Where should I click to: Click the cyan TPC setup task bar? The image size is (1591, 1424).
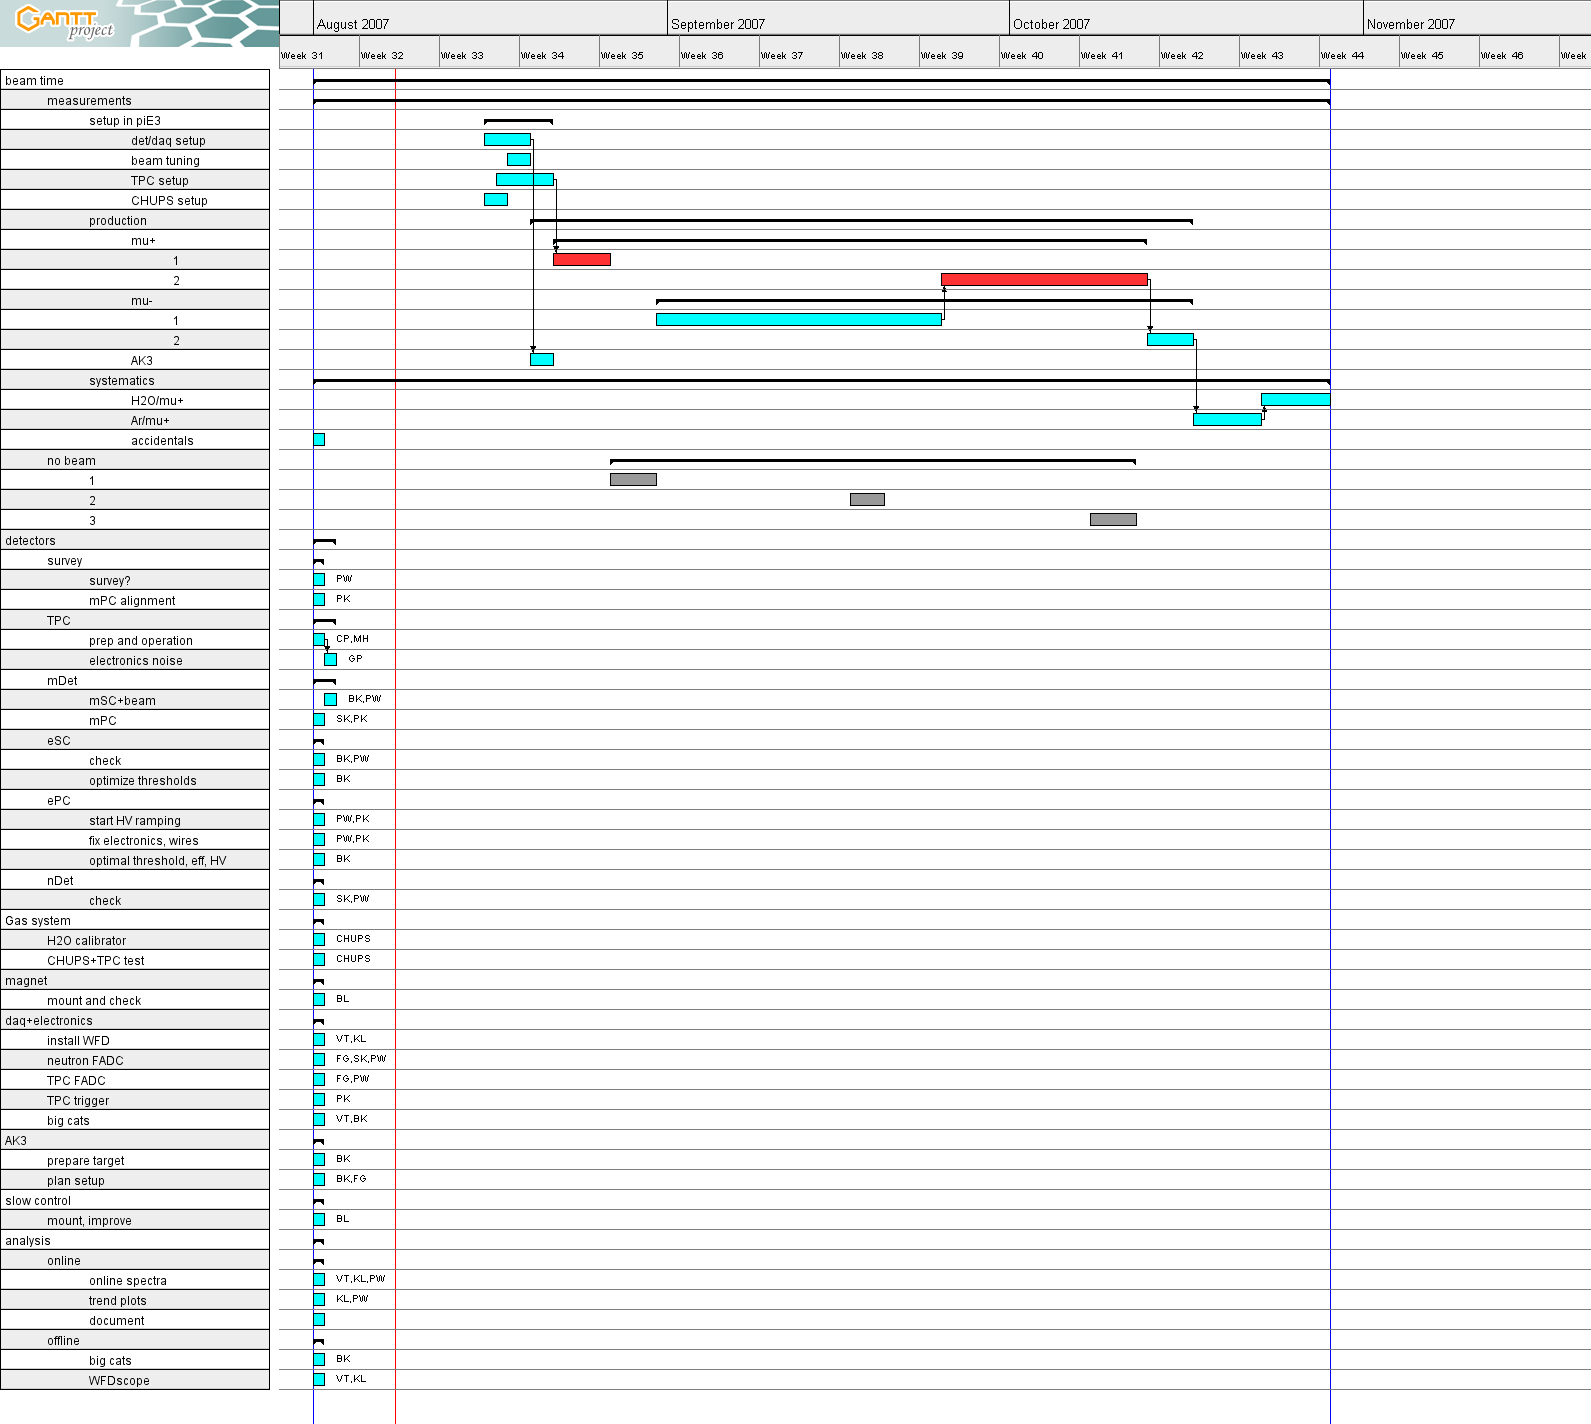pyautogui.click(x=524, y=180)
